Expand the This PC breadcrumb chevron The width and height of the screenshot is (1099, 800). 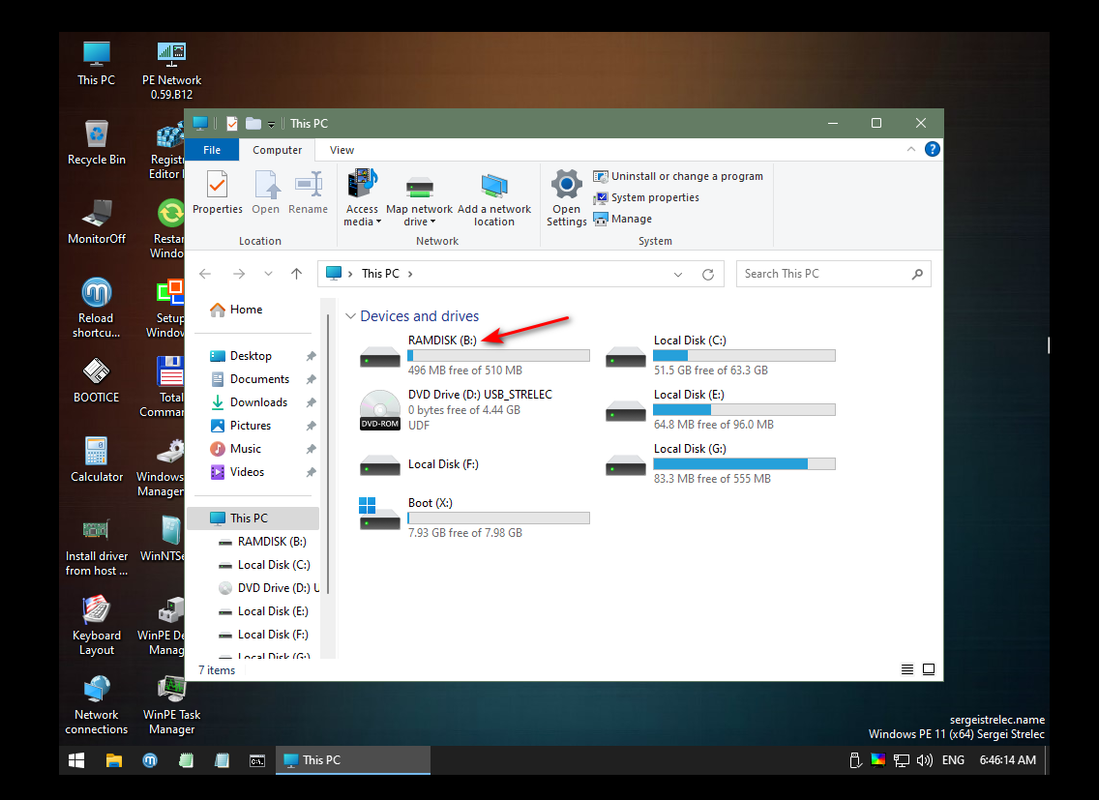pos(410,274)
